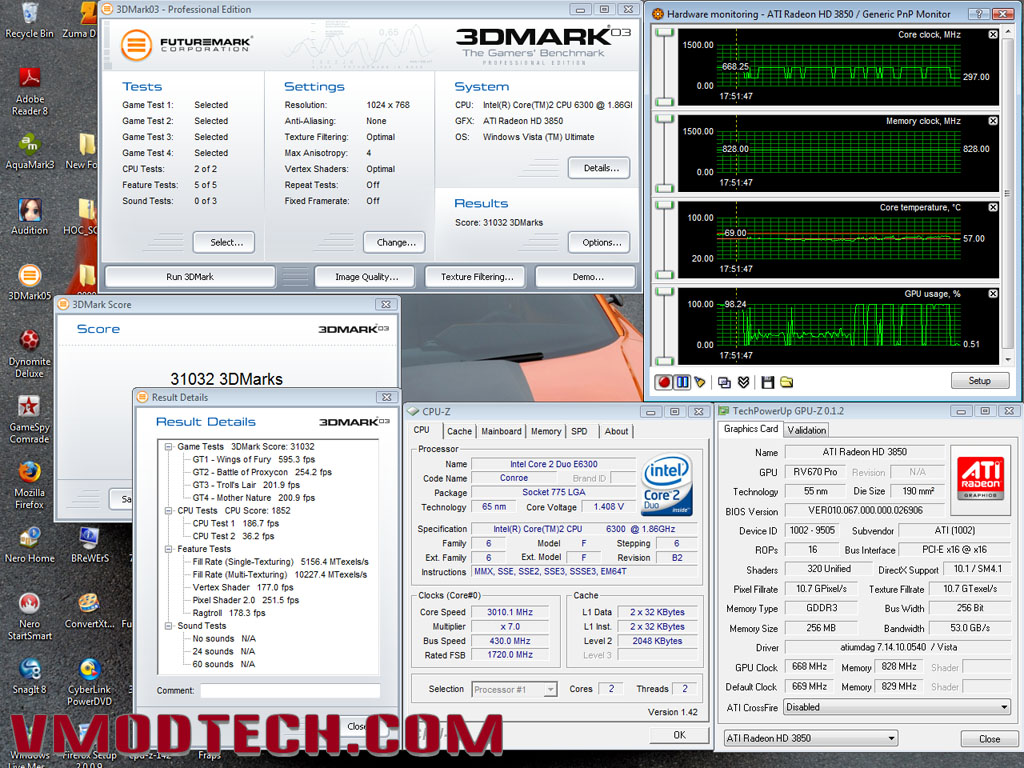The height and width of the screenshot is (768, 1024).
Task: Launch the Audition desktop shortcut
Action: (x=29, y=217)
